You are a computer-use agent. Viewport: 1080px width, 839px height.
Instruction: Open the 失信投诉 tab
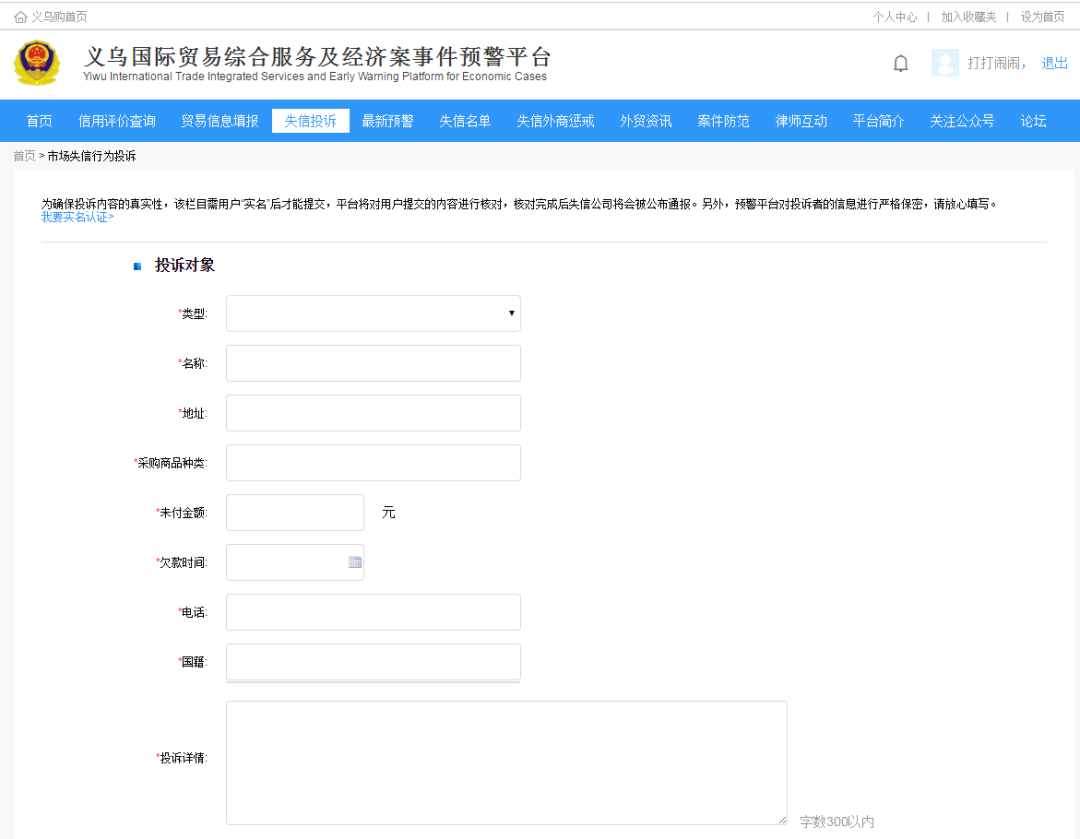[x=310, y=121]
